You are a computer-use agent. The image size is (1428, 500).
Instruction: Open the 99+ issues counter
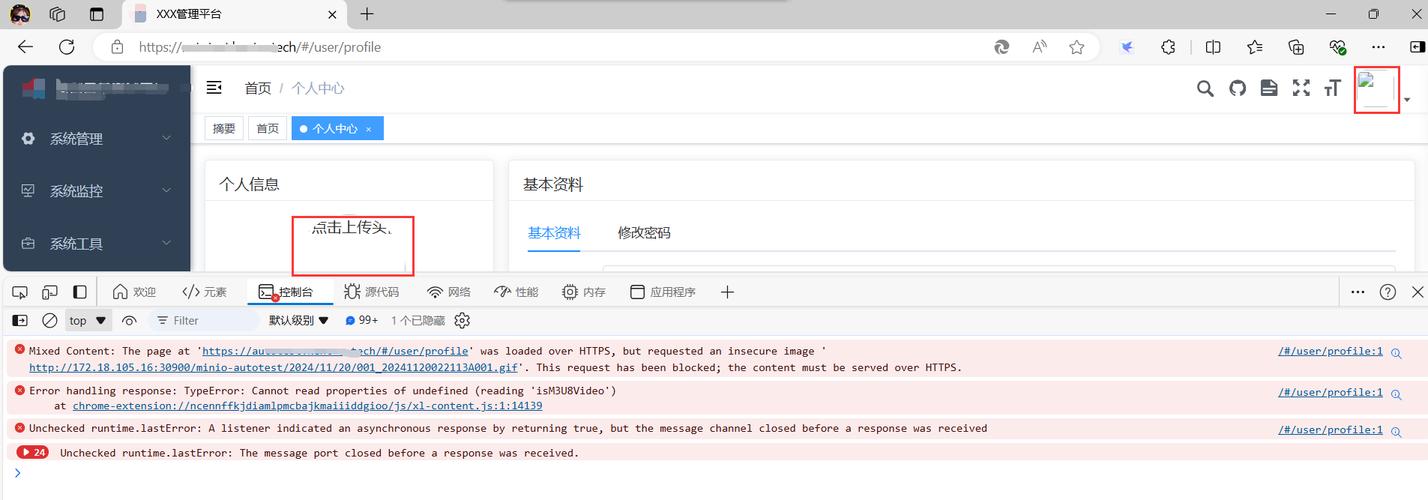tap(361, 321)
